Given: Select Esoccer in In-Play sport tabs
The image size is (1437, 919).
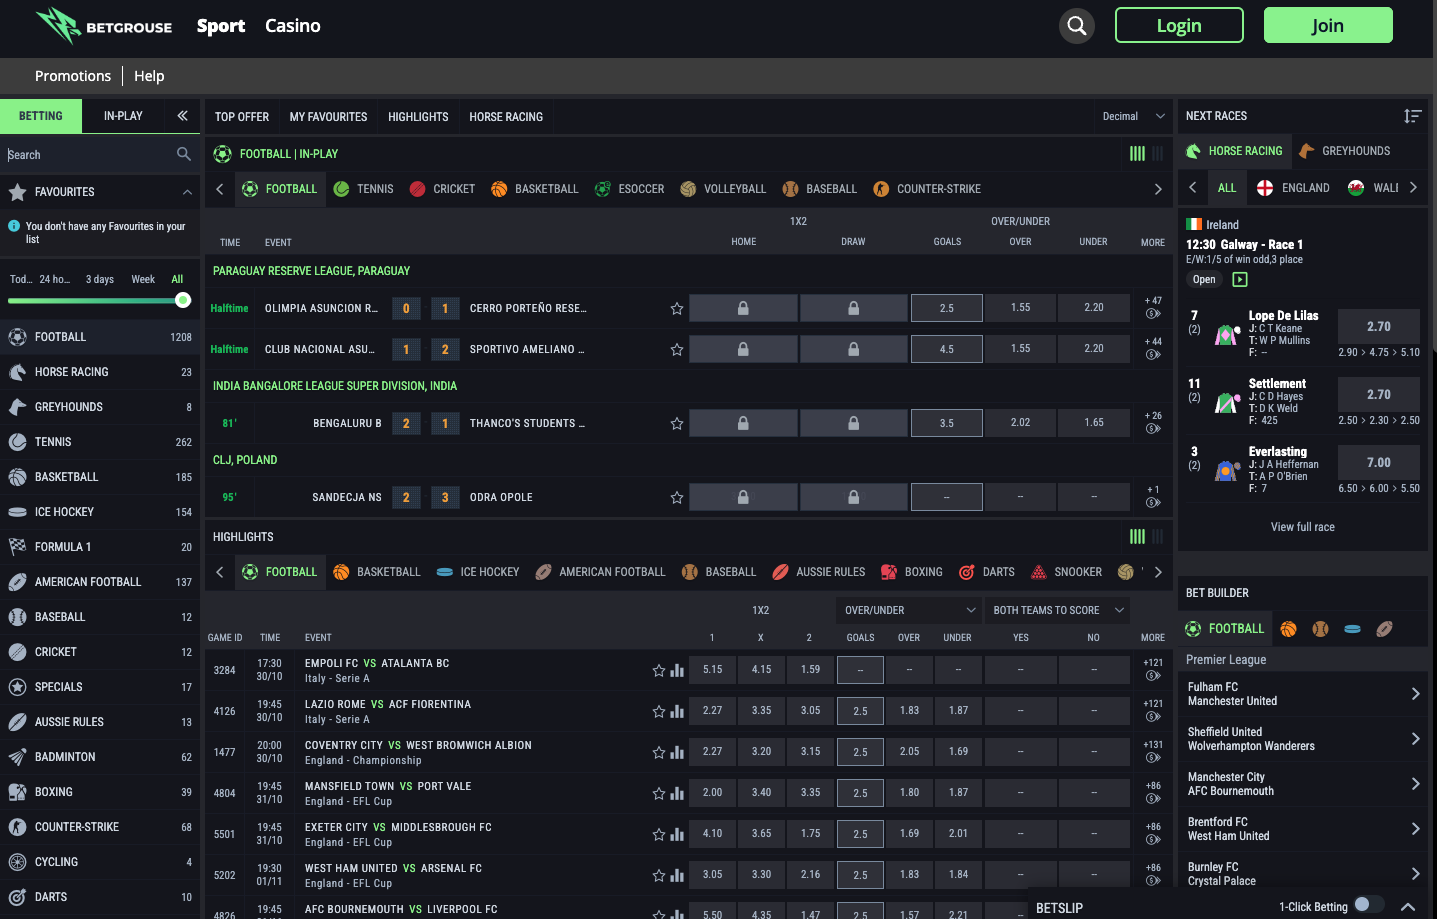Looking at the screenshot, I should tap(629, 189).
